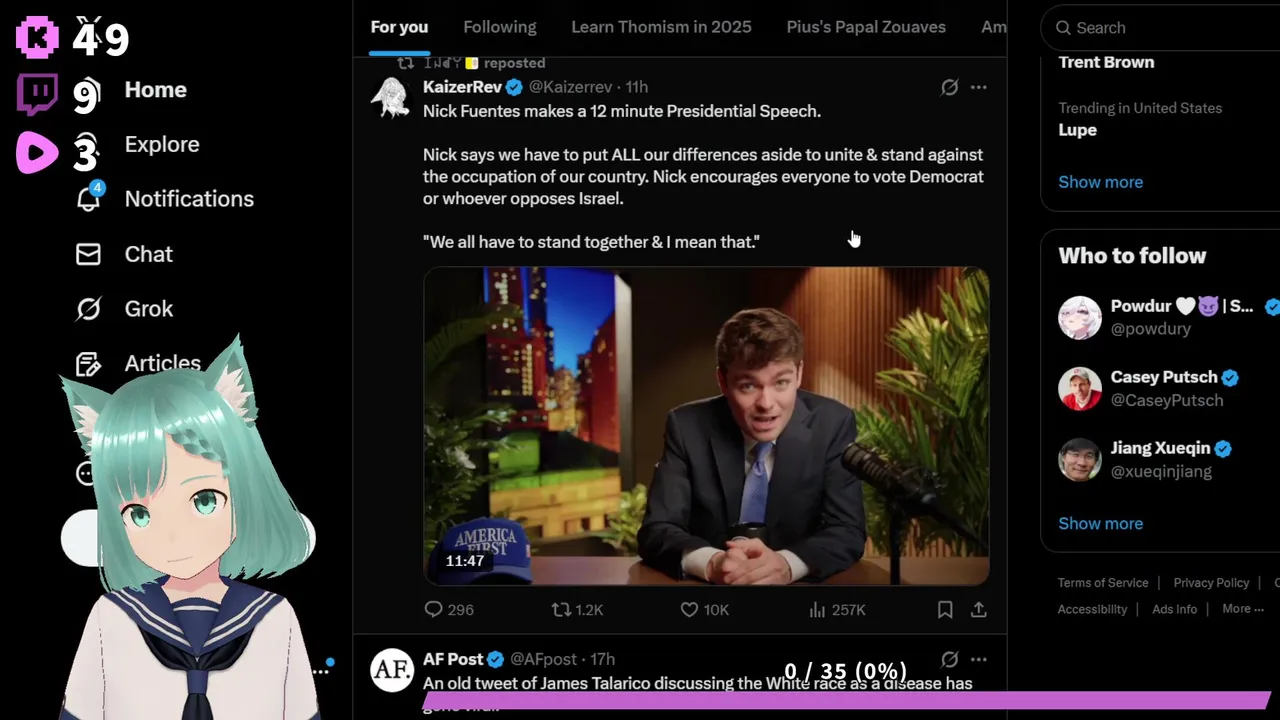Open Notifications bell icon
This screenshot has height=720, width=1280.
click(88, 198)
